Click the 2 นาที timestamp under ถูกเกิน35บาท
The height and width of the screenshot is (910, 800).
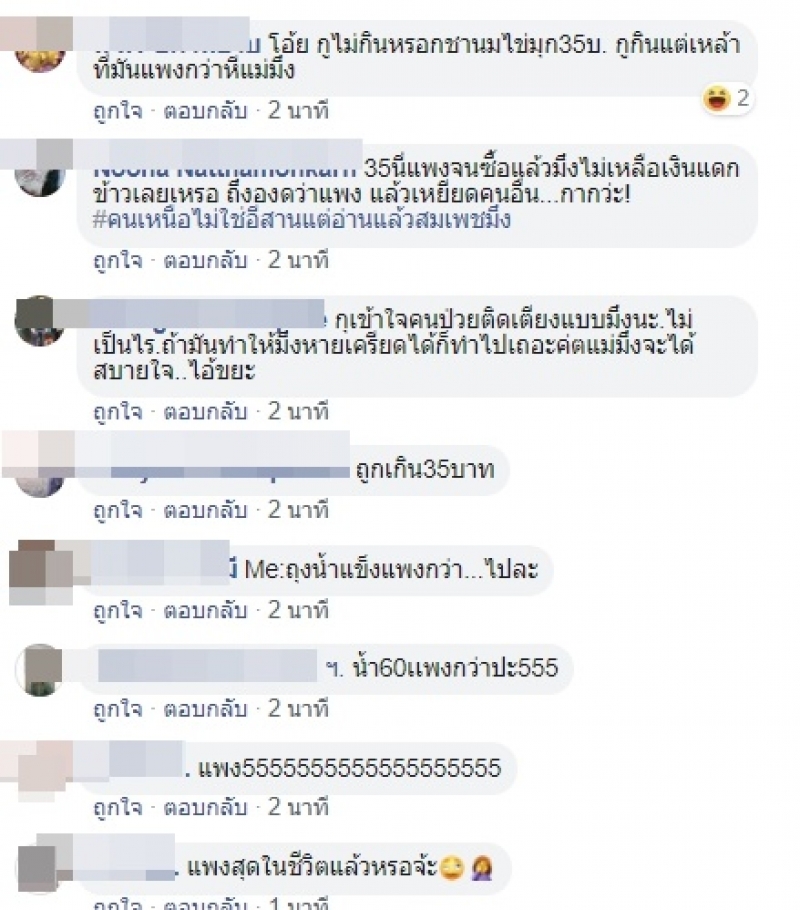pyautogui.click(x=298, y=510)
